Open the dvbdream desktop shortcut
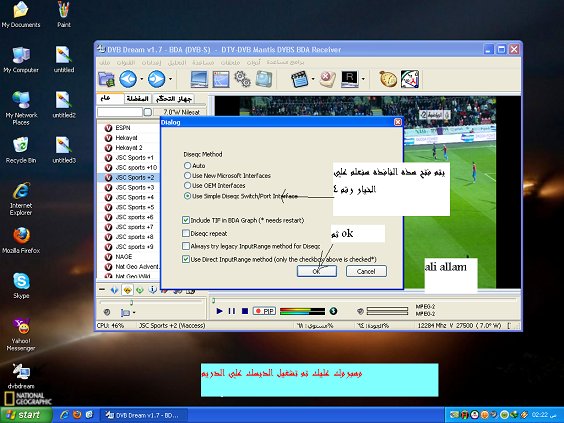This screenshot has width=564, height=423. [x=21, y=376]
